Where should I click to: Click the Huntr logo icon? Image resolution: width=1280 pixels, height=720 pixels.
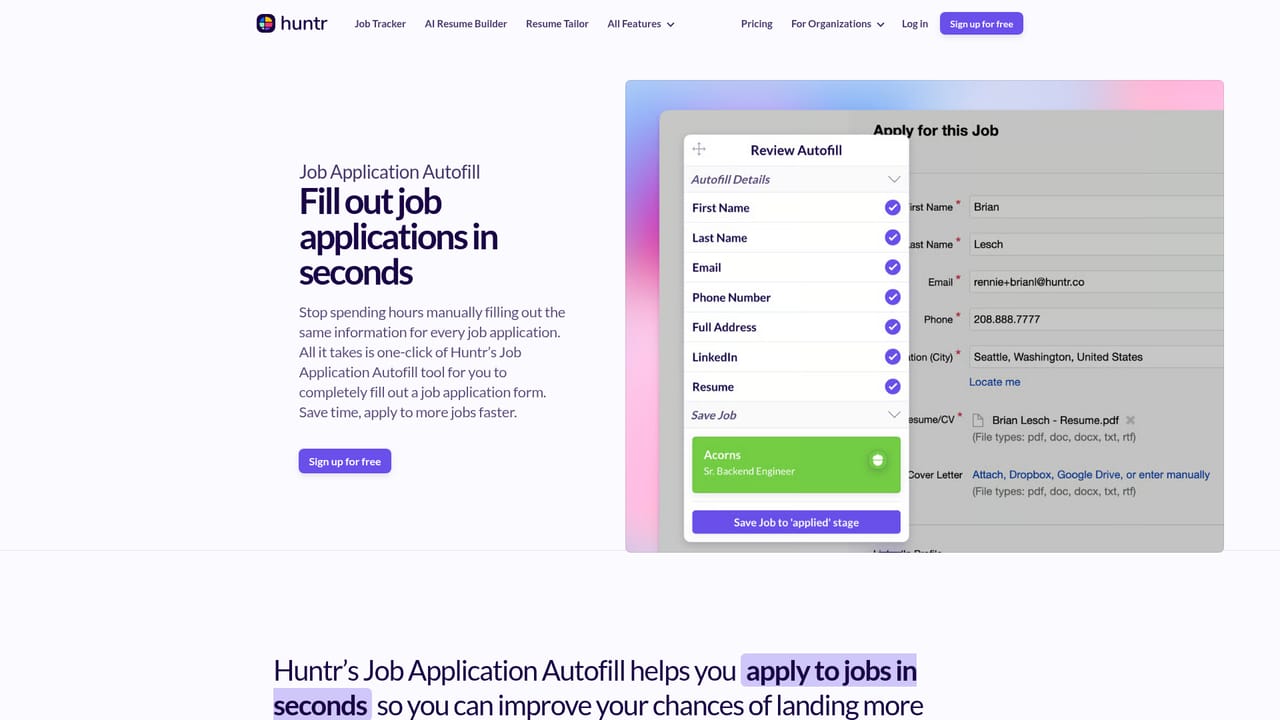(x=265, y=23)
